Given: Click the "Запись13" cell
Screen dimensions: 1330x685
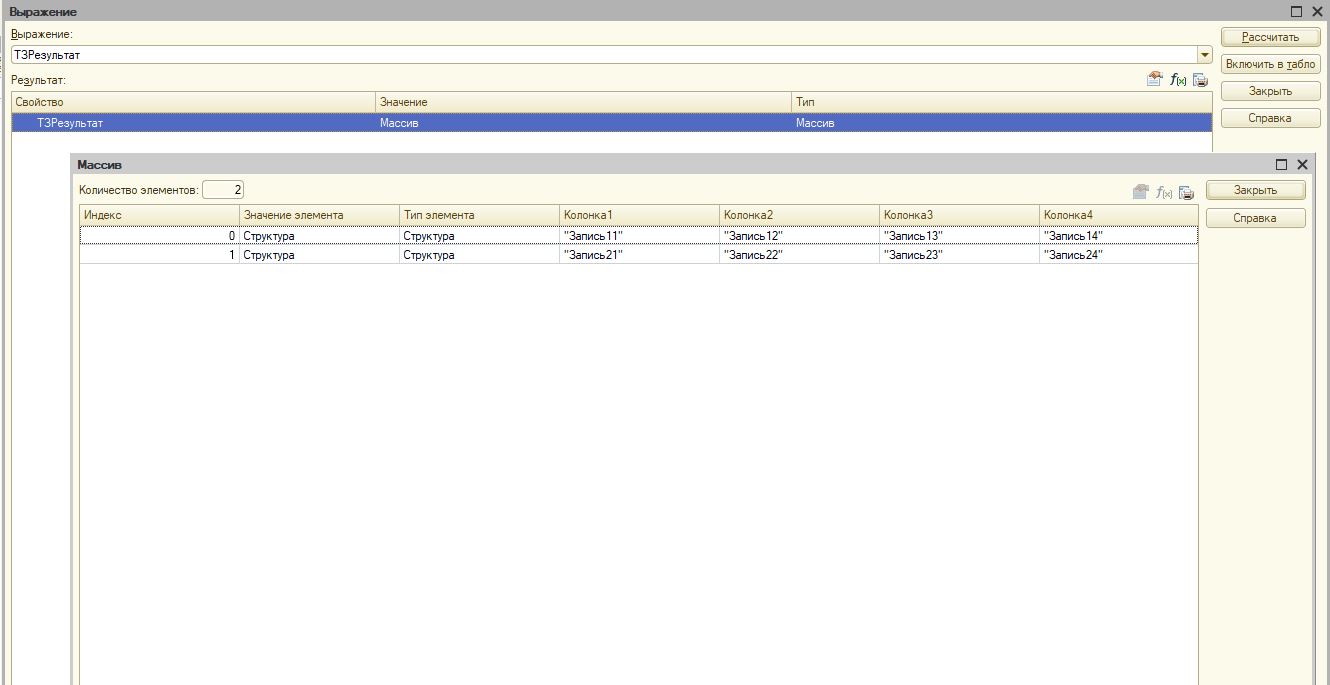Looking at the screenshot, I should 959,236.
